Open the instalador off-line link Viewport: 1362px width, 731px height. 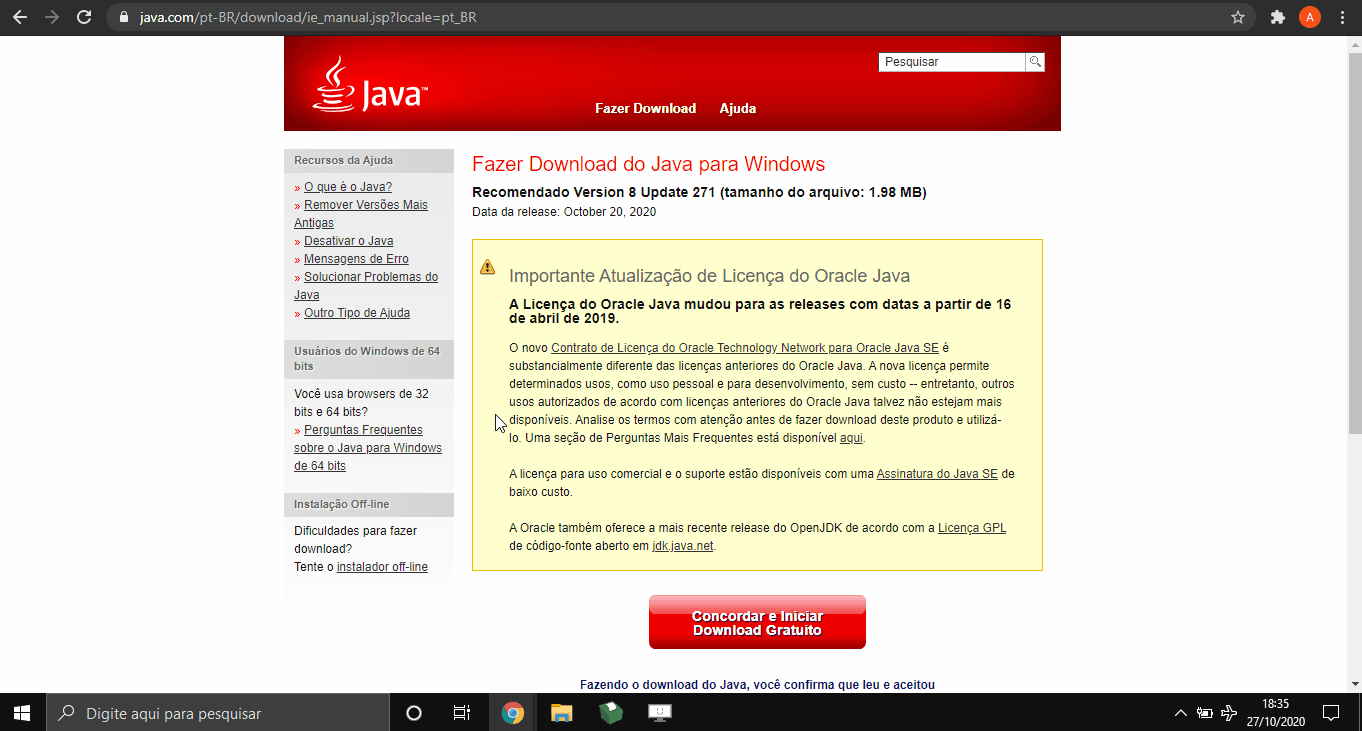coord(381,566)
